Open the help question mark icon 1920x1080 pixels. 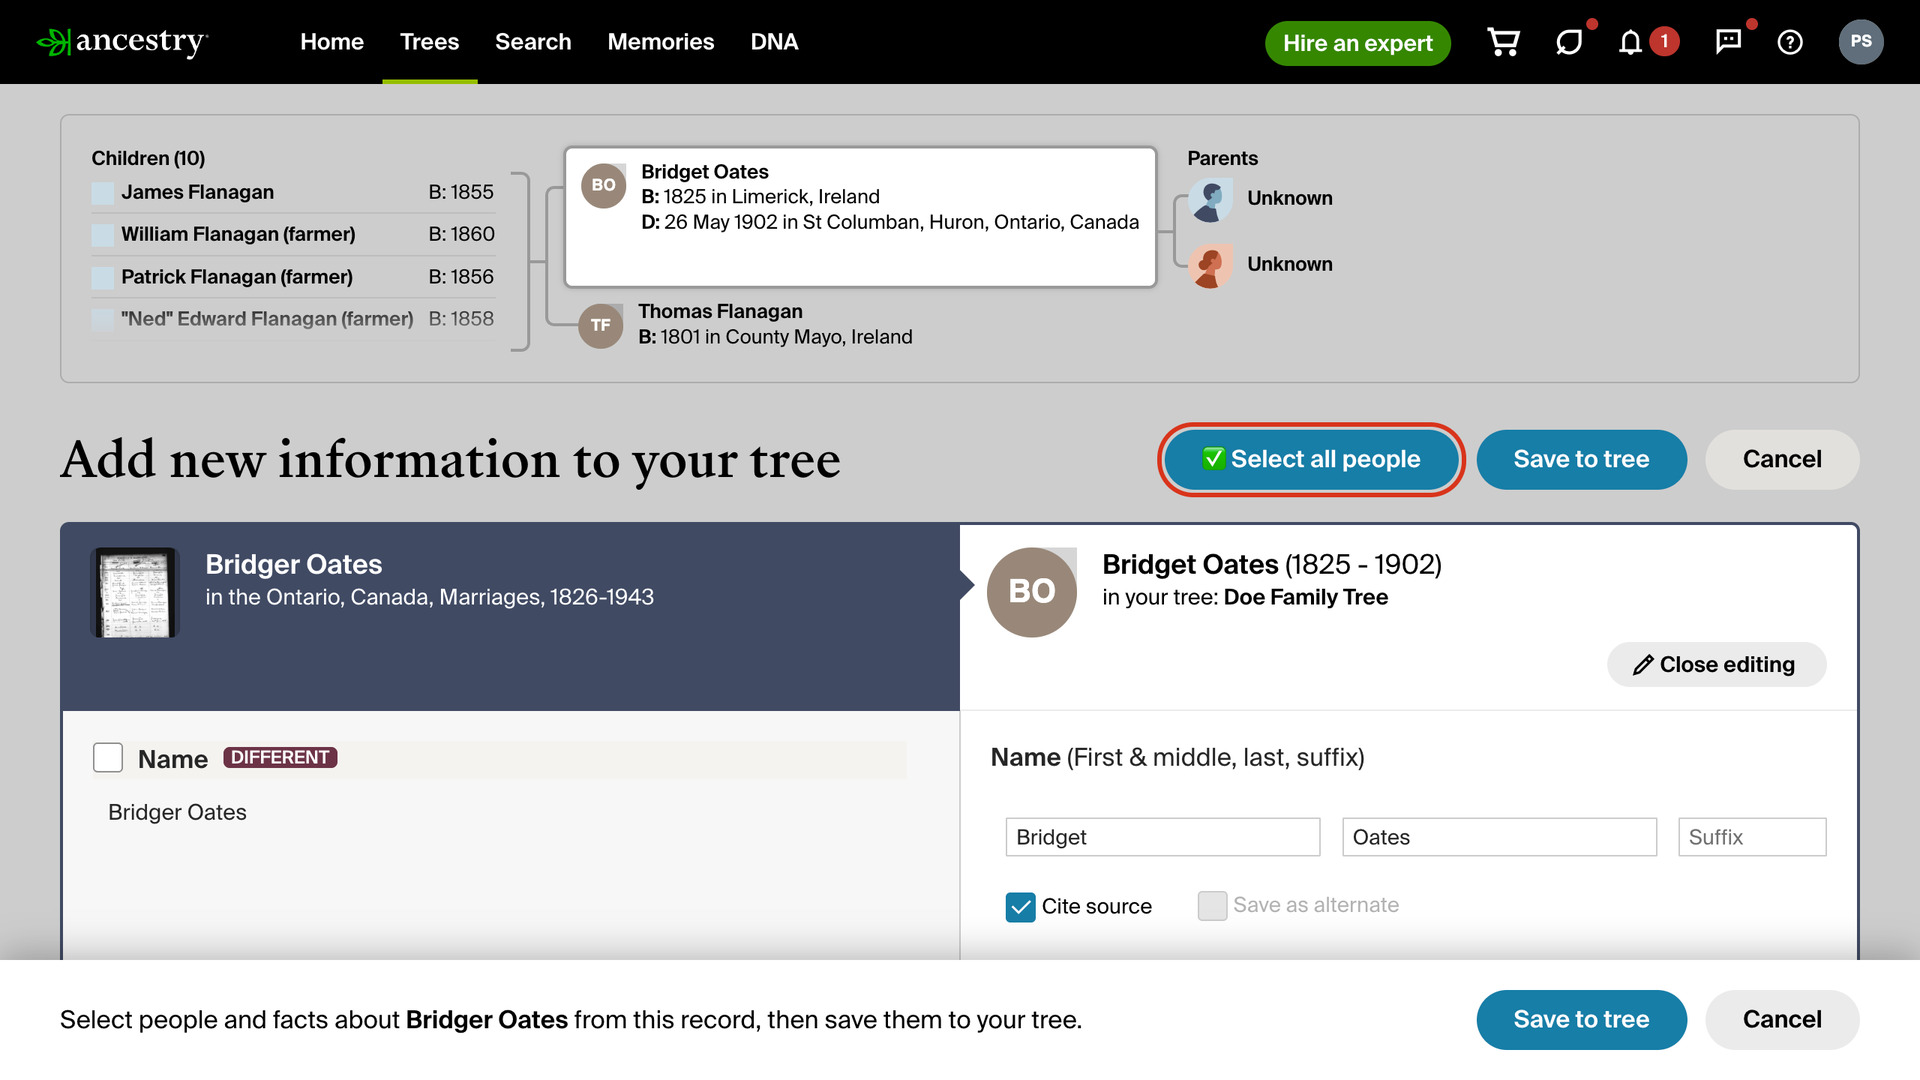coord(1790,42)
